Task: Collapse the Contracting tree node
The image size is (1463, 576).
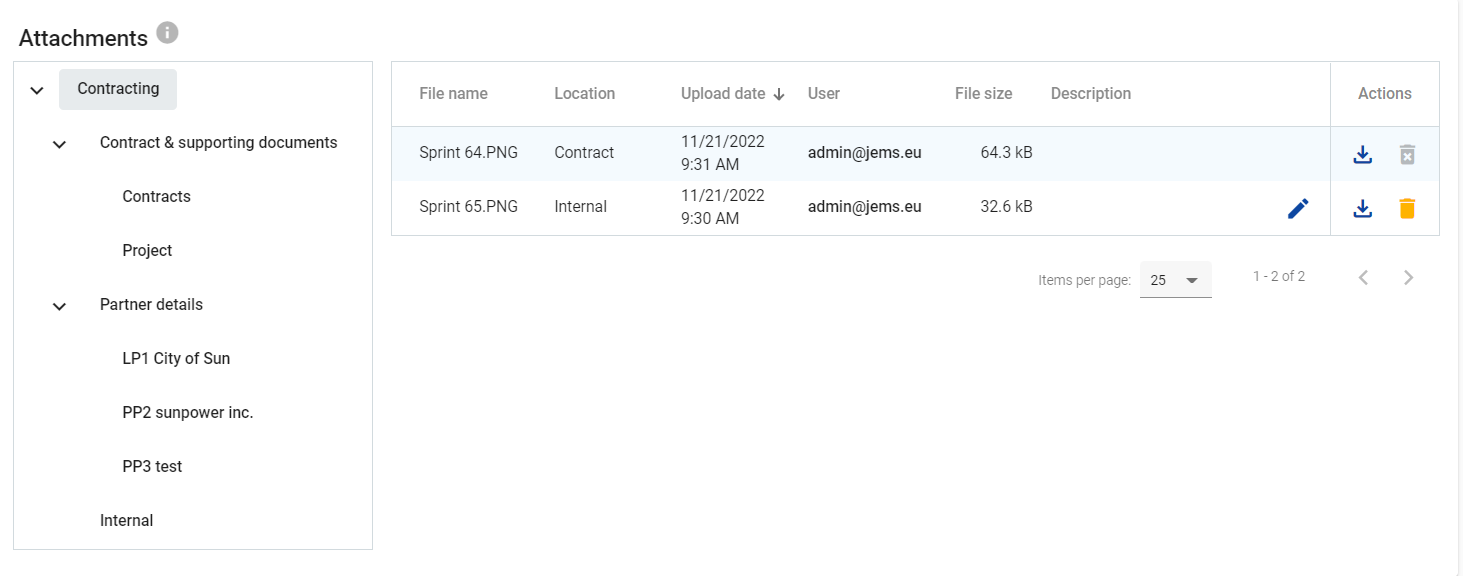Action: click(37, 90)
